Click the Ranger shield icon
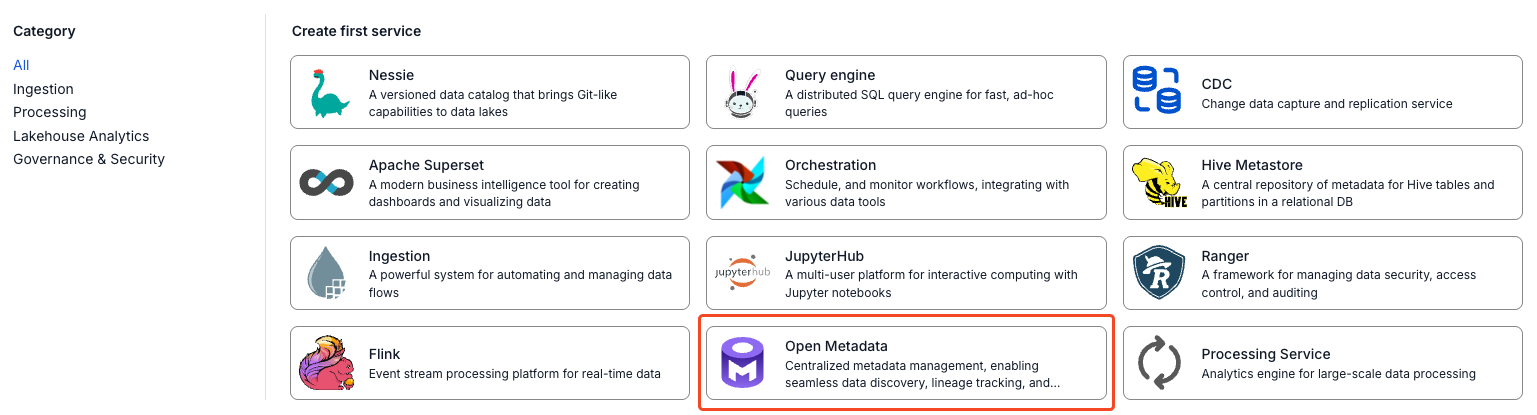1537x415 pixels. click(1158, 274)
